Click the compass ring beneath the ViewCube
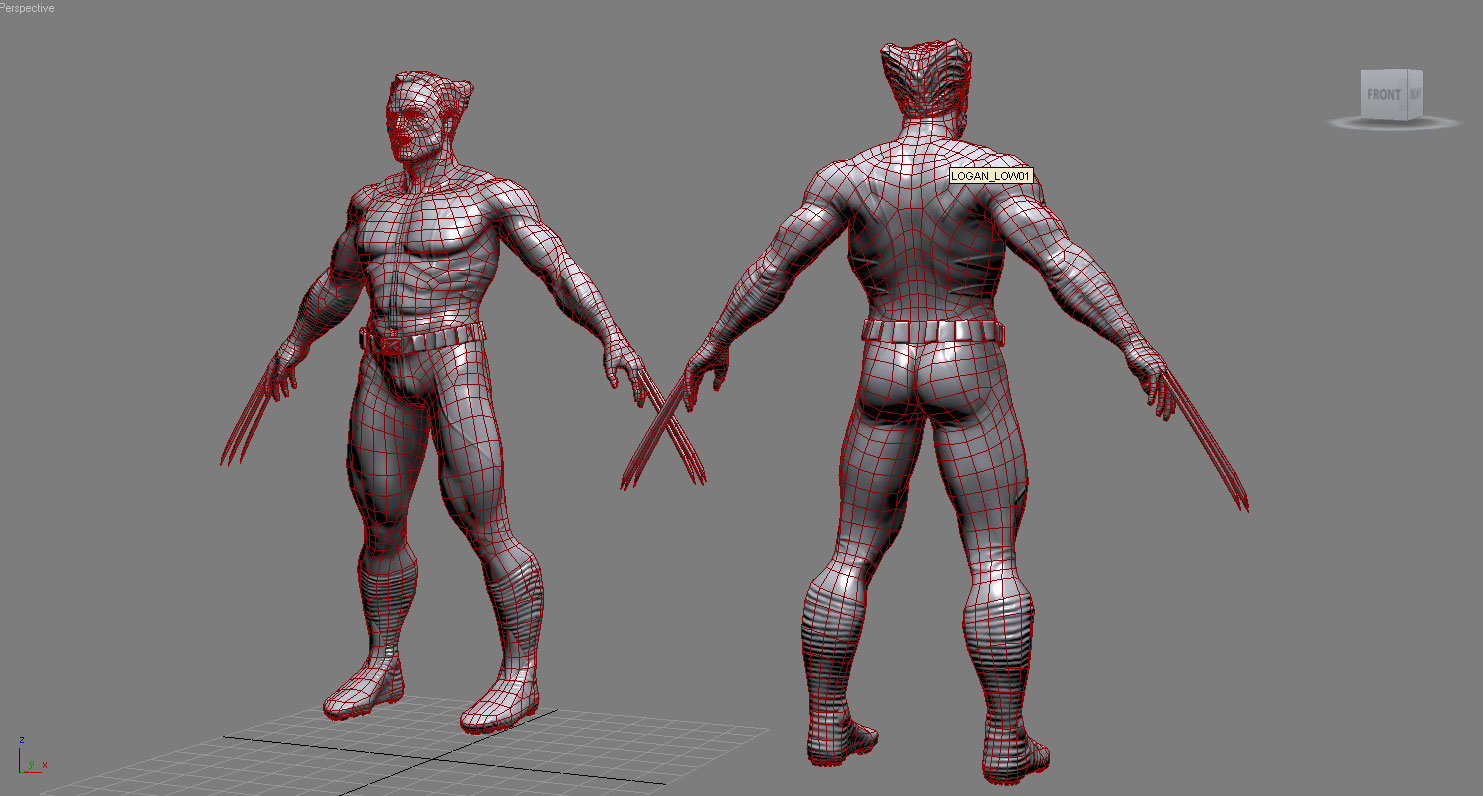1483x796 pixels. pos(1393,123)
